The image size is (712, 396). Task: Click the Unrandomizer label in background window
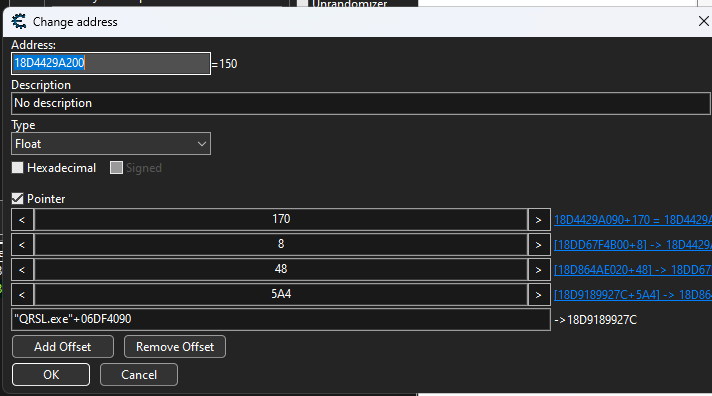(350, 4)
